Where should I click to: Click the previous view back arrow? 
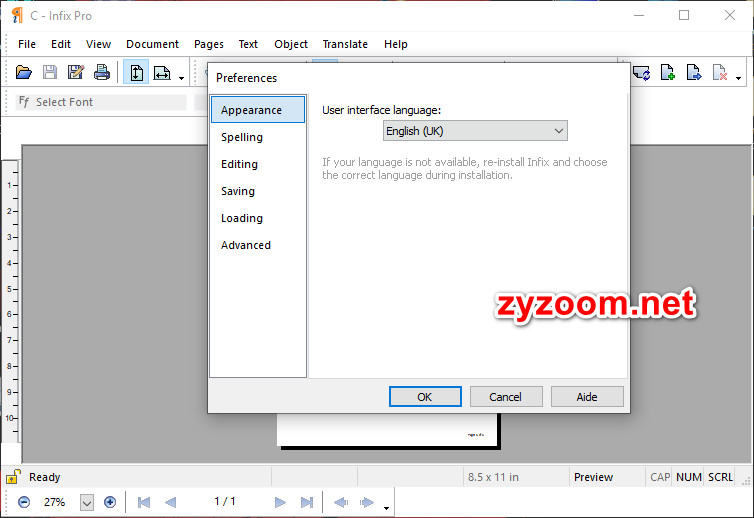pos(340,502)
